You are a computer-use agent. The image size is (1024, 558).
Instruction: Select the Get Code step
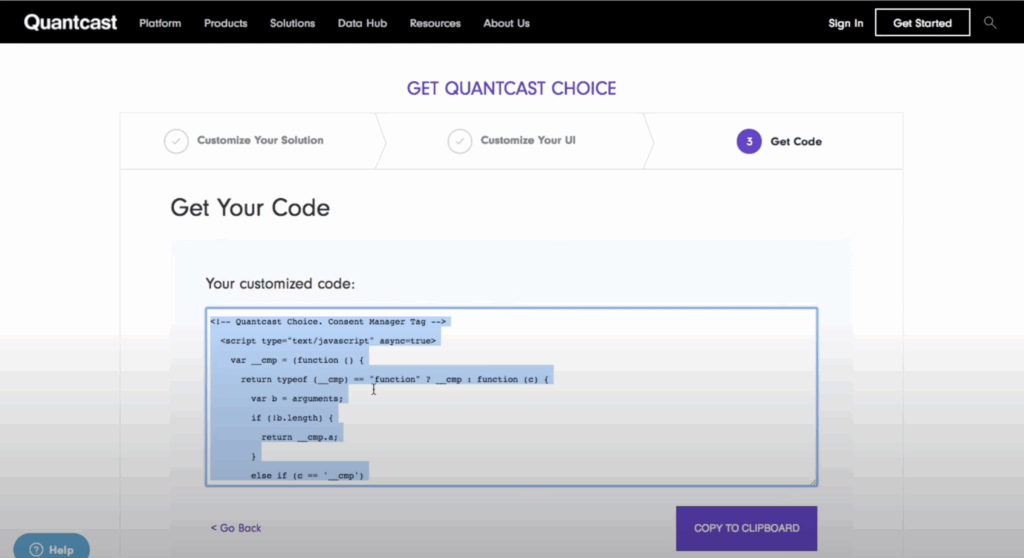point(796,141)
